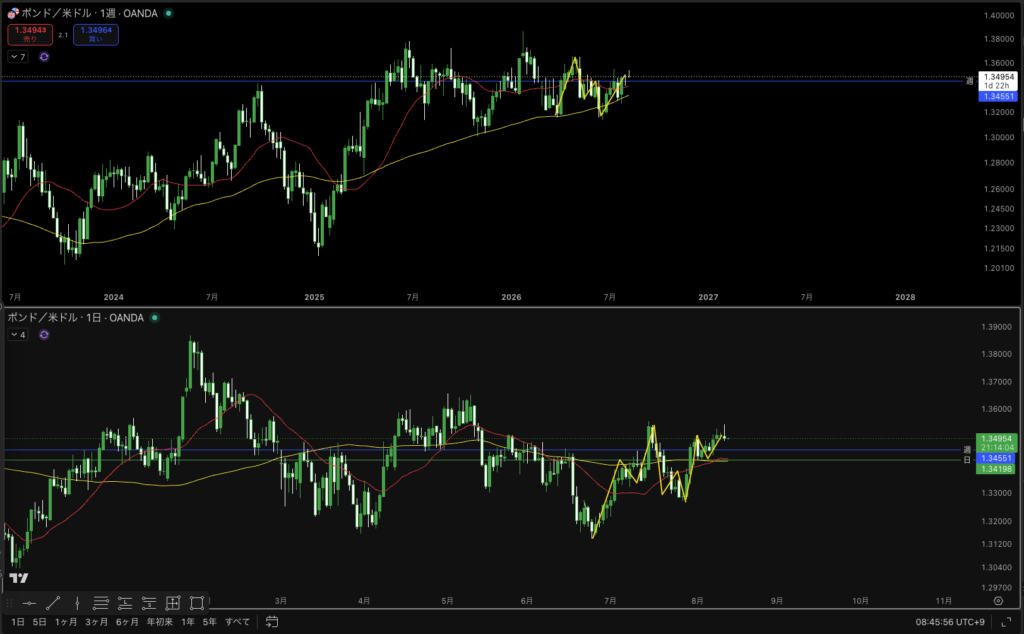Click the 3月 label on daily time axis

coord(281,601)
